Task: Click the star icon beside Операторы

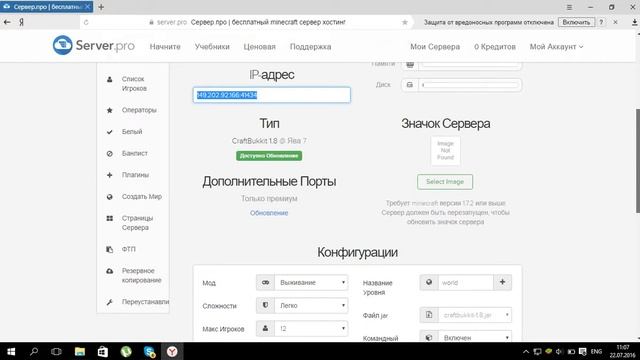Action: pyautogui.click(x=109, y=110)
